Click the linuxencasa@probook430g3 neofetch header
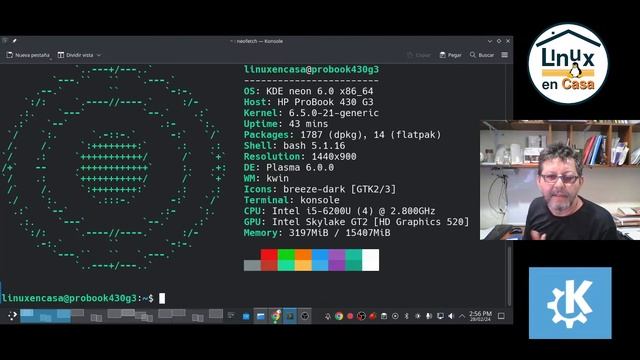 pyautogui.click(x=311, y=69)
